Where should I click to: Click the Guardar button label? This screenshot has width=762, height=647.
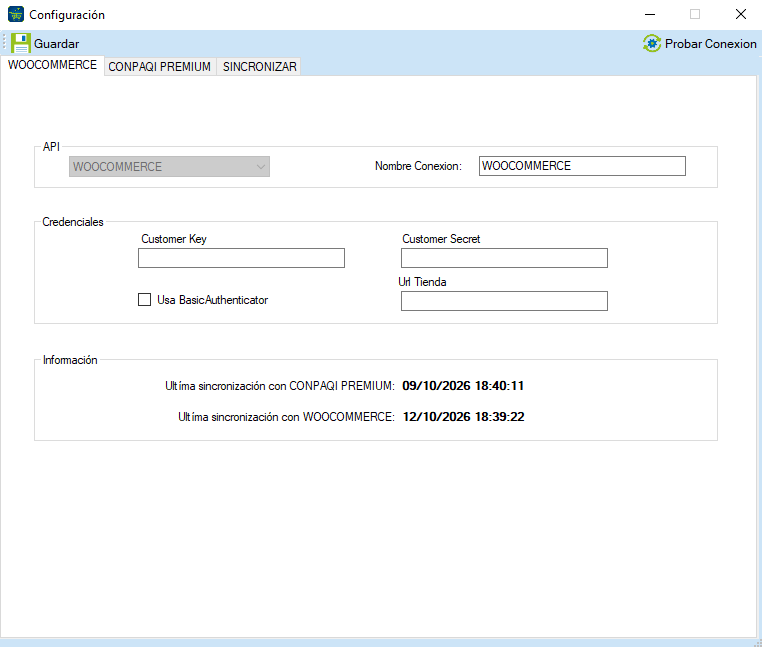click(56, 44)
